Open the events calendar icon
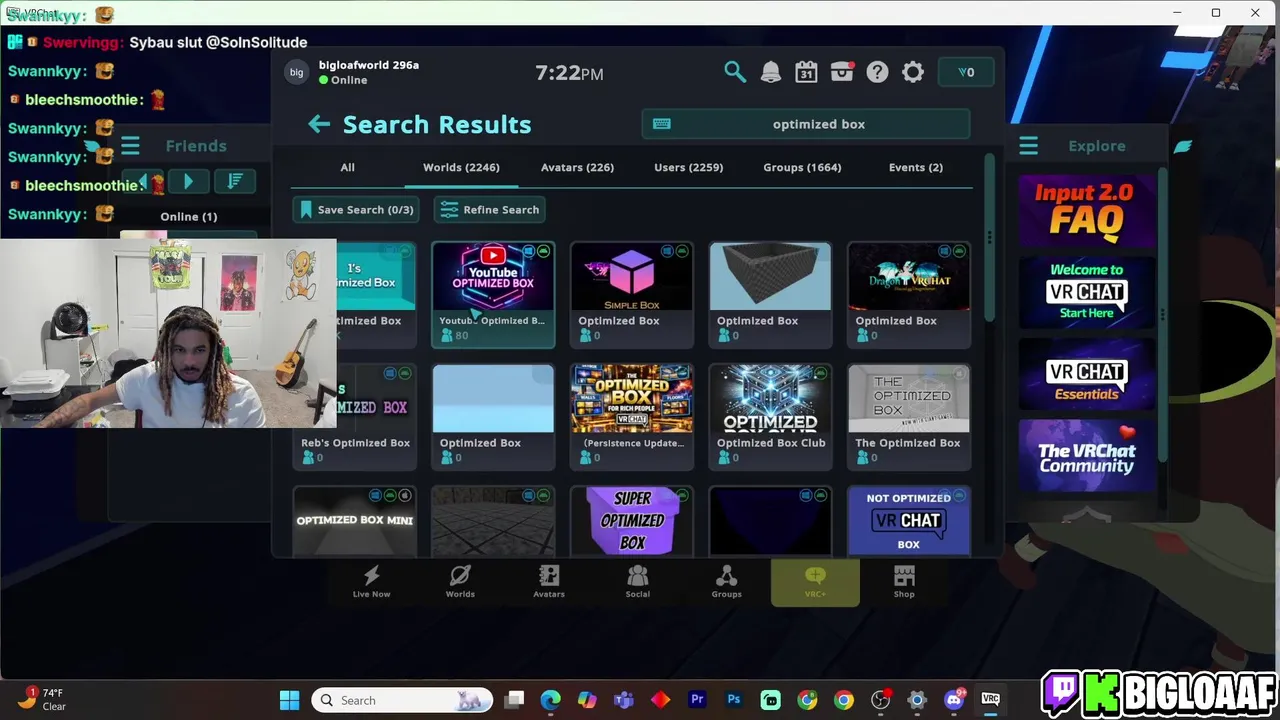 click(806, 72)
